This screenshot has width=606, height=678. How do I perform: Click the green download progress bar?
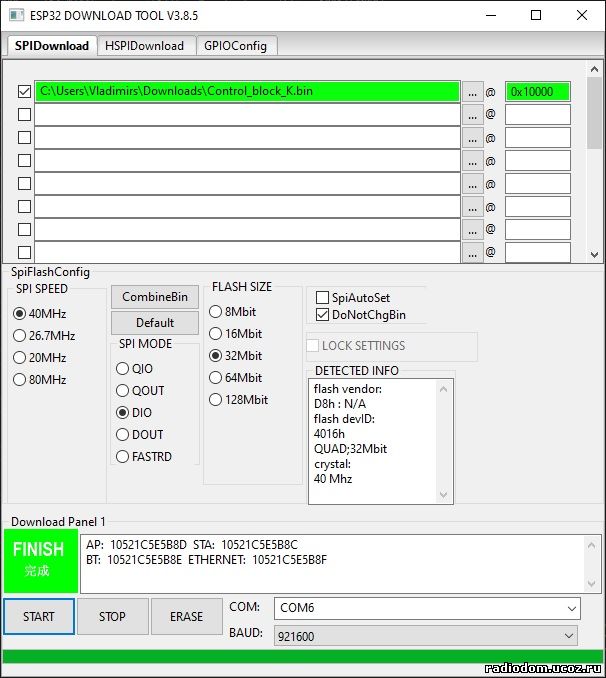click(303, 656)
